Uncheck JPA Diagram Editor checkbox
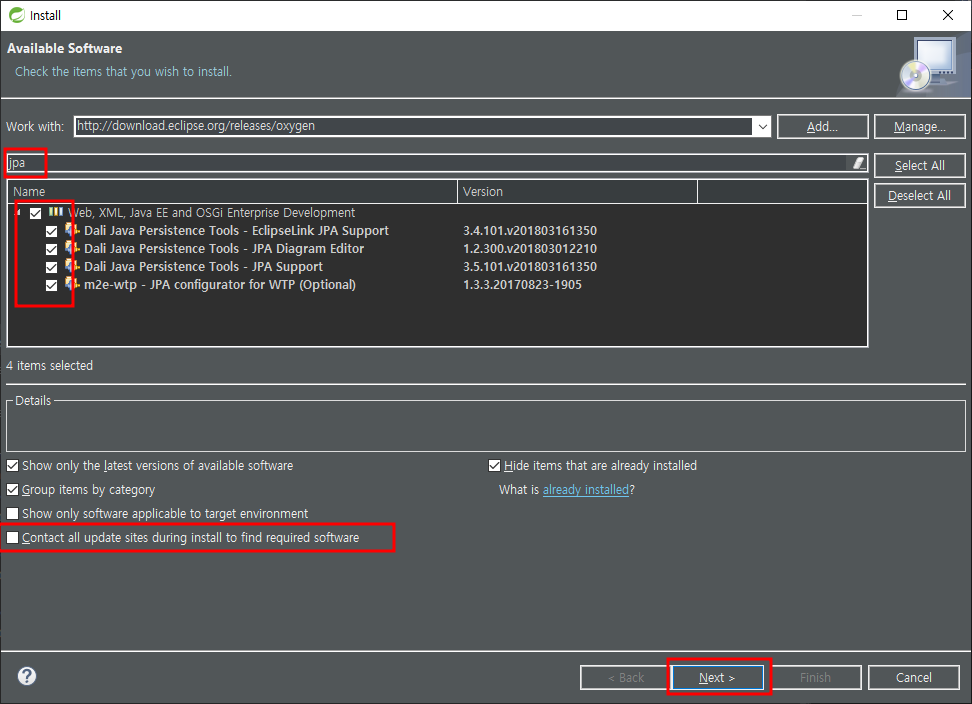 (51, 249)
